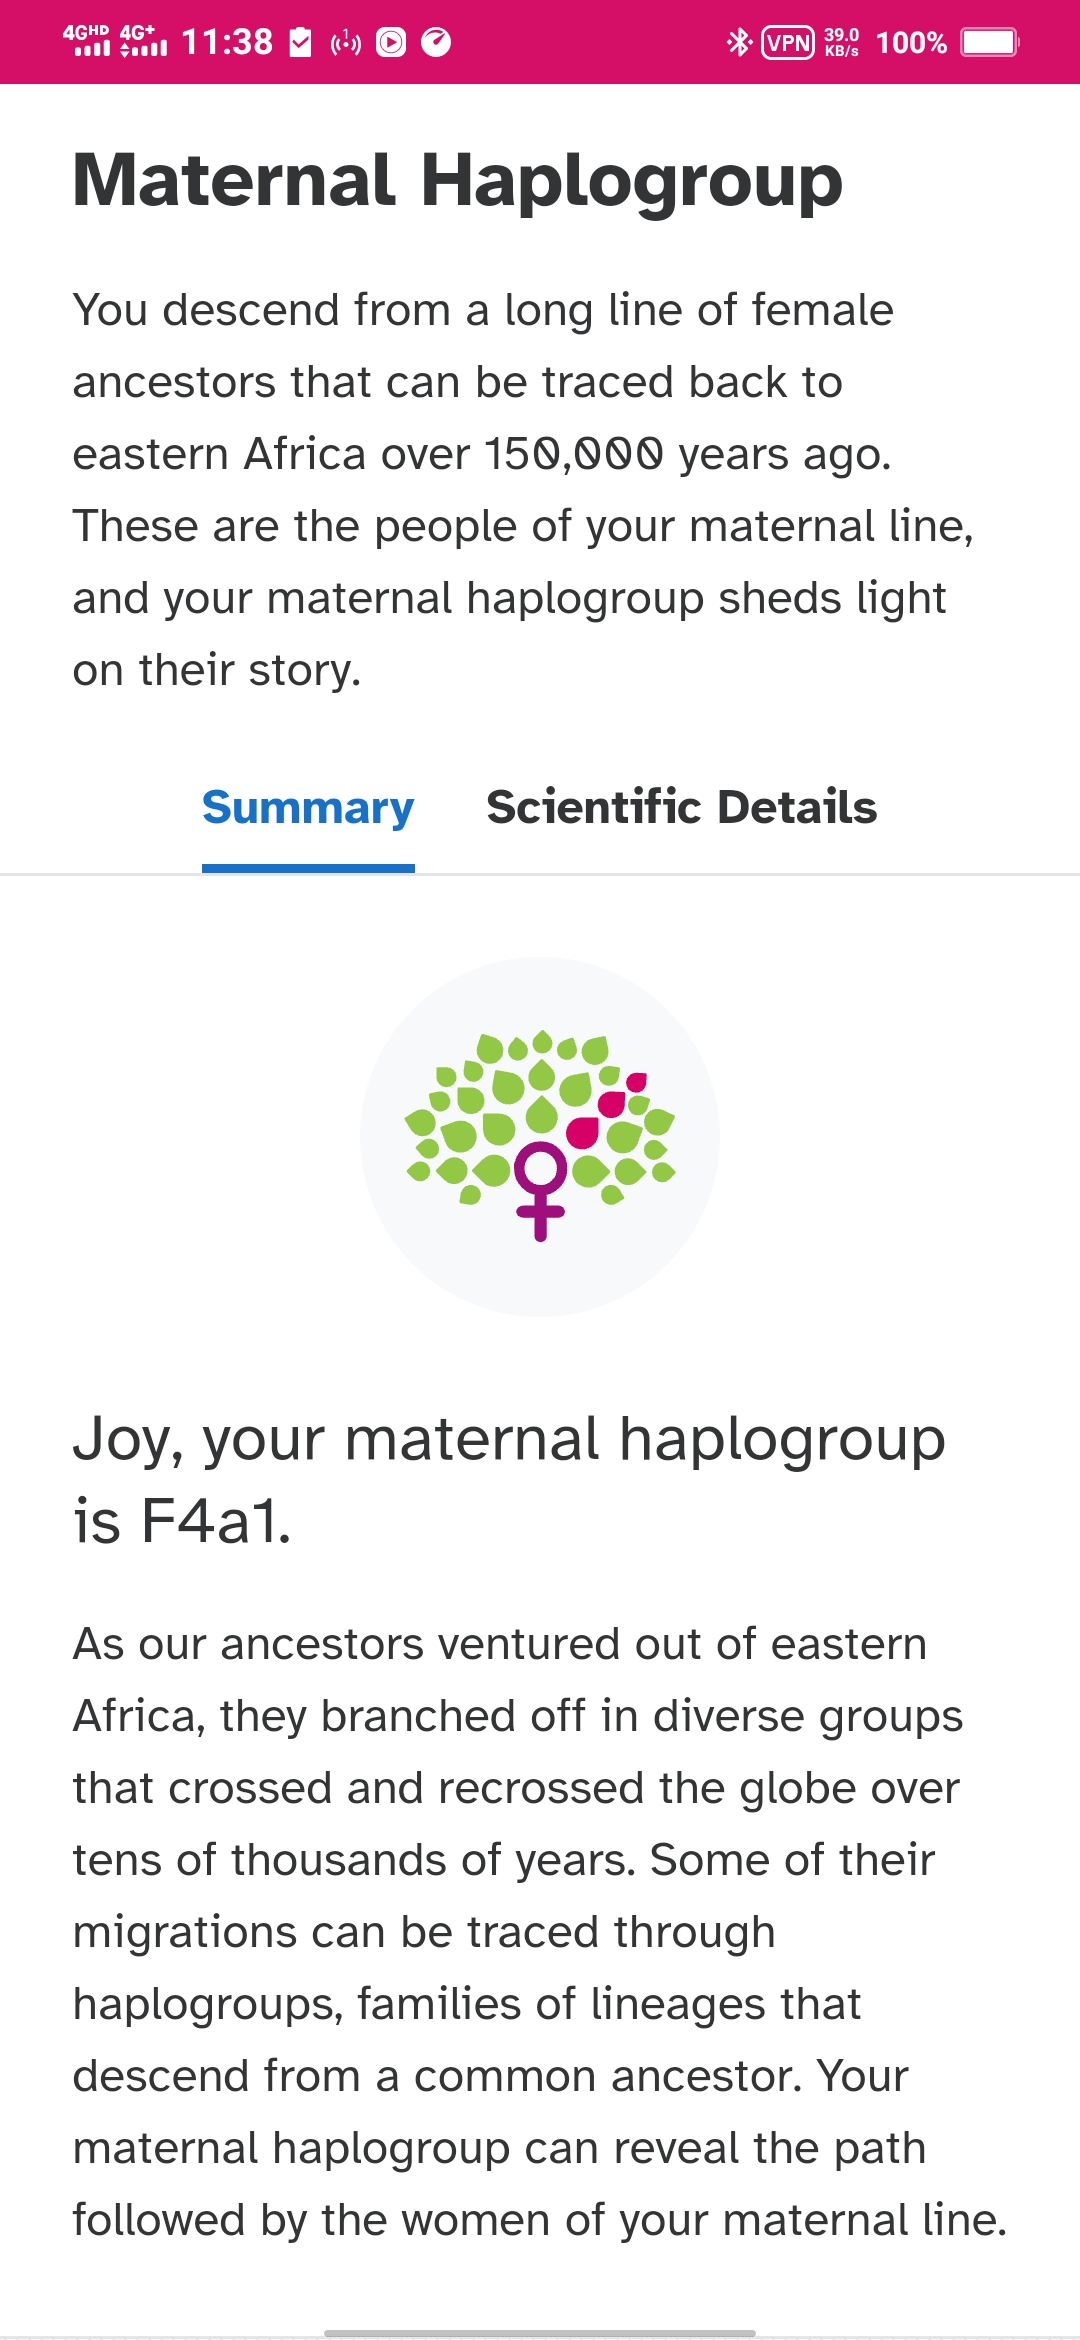This screenshot has width=1080, height=2340.
Task: Tap the checkmark task notification icon
Action: click(x=300, y=42)
